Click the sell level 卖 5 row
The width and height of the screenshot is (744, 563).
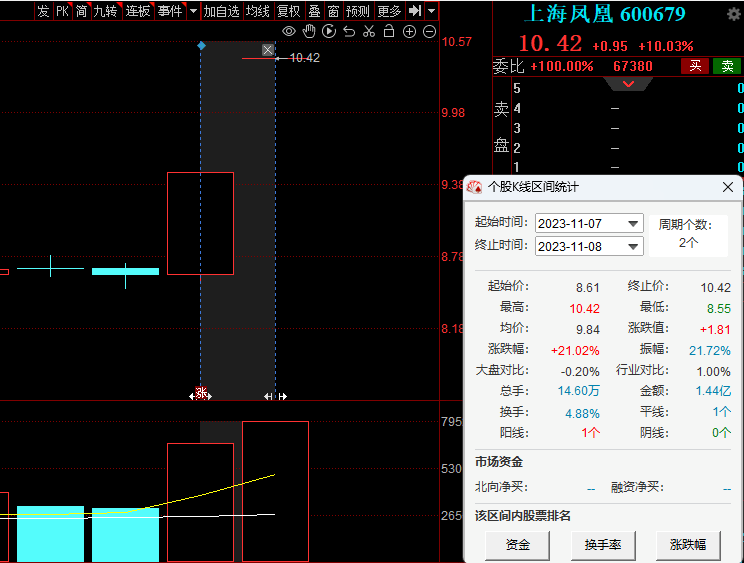click(626, 88)
